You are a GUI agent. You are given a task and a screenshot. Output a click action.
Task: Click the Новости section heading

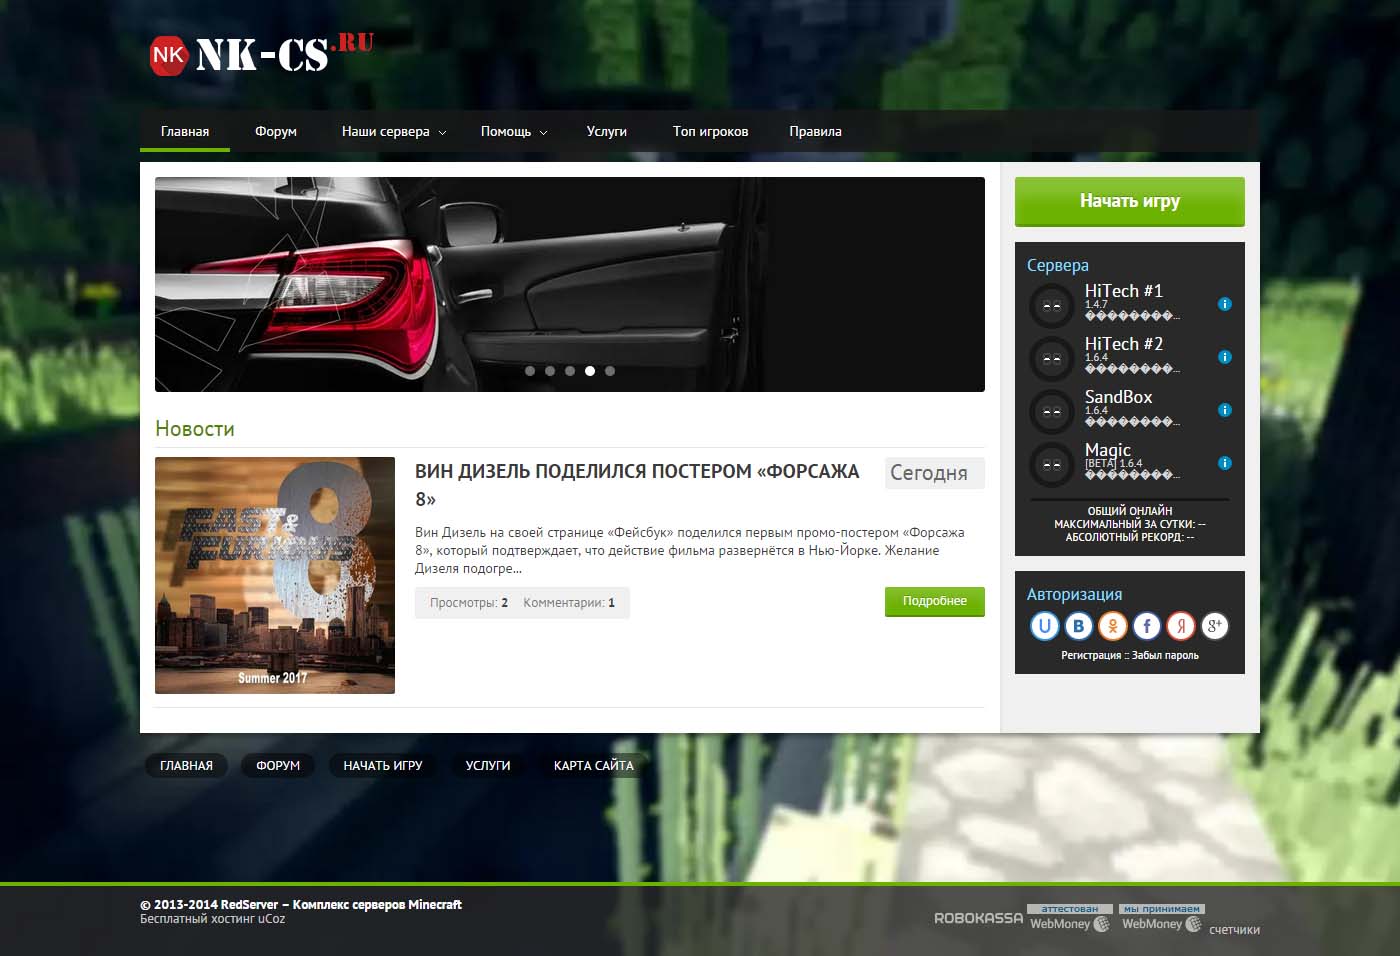click(195, 429)
